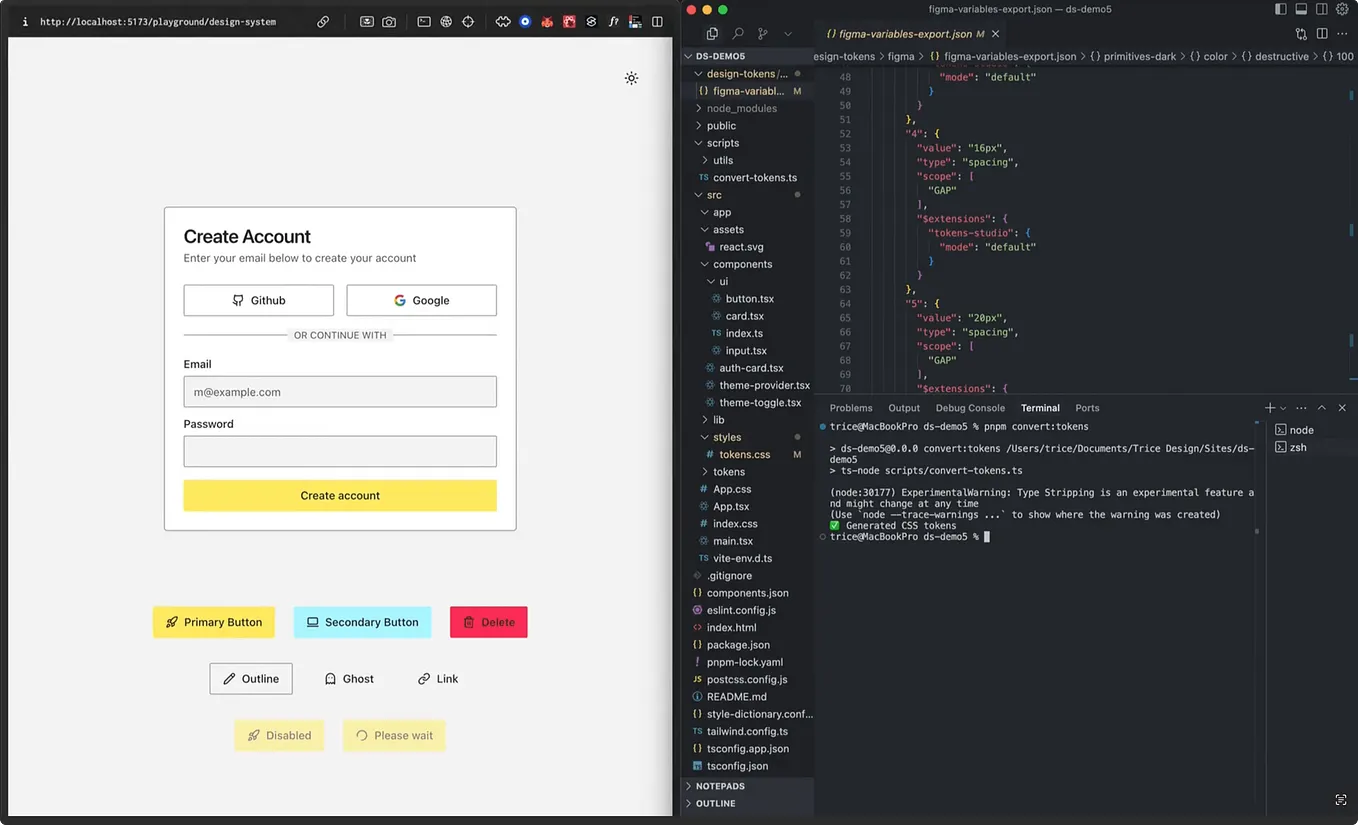Collapse the components folder
The image size is (1358, 825).
click(747, 264)
